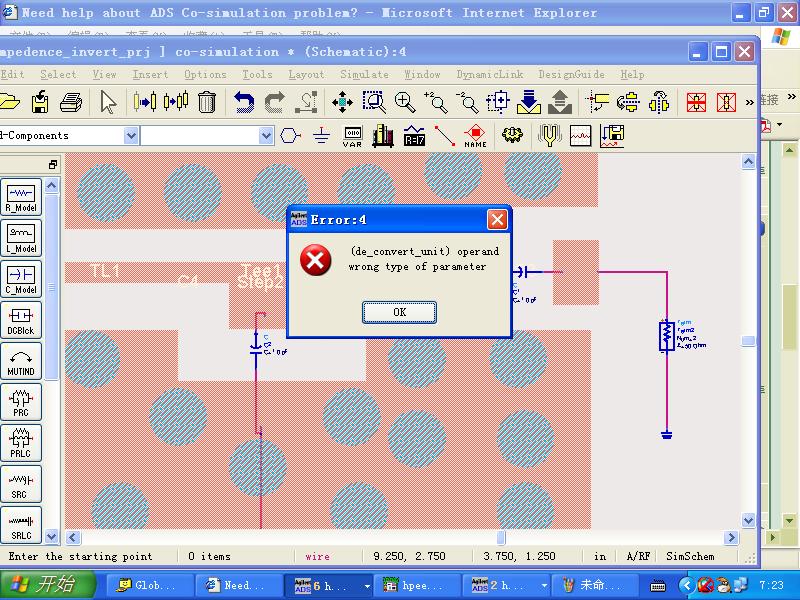Click the deactivate component toolbar icon

tap(696, 102)
